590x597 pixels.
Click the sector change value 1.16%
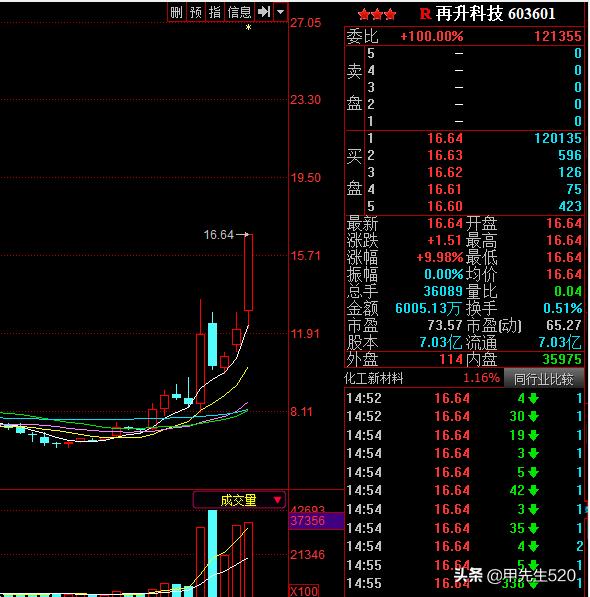(x=481, y=378)
